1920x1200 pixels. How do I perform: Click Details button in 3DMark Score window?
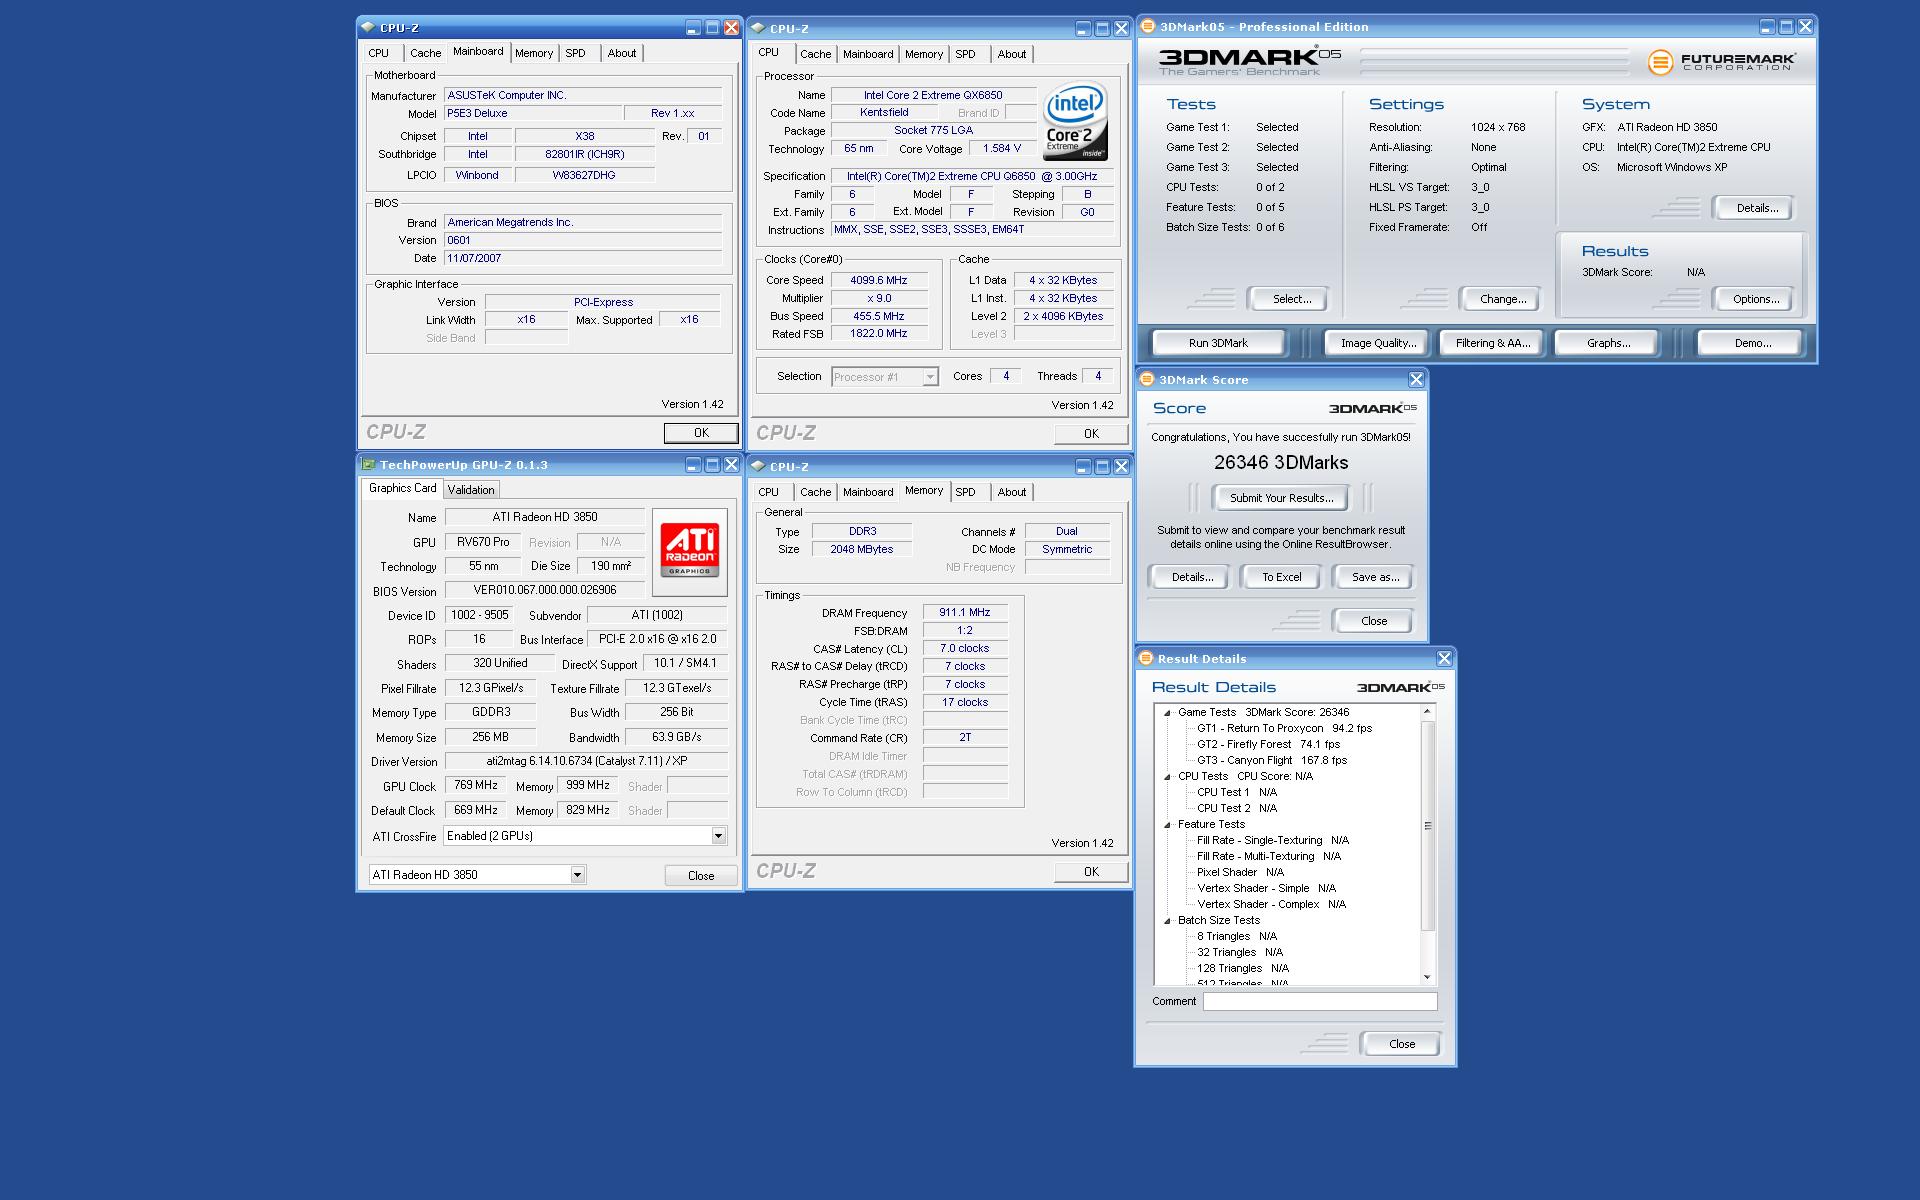point(1192,577)
